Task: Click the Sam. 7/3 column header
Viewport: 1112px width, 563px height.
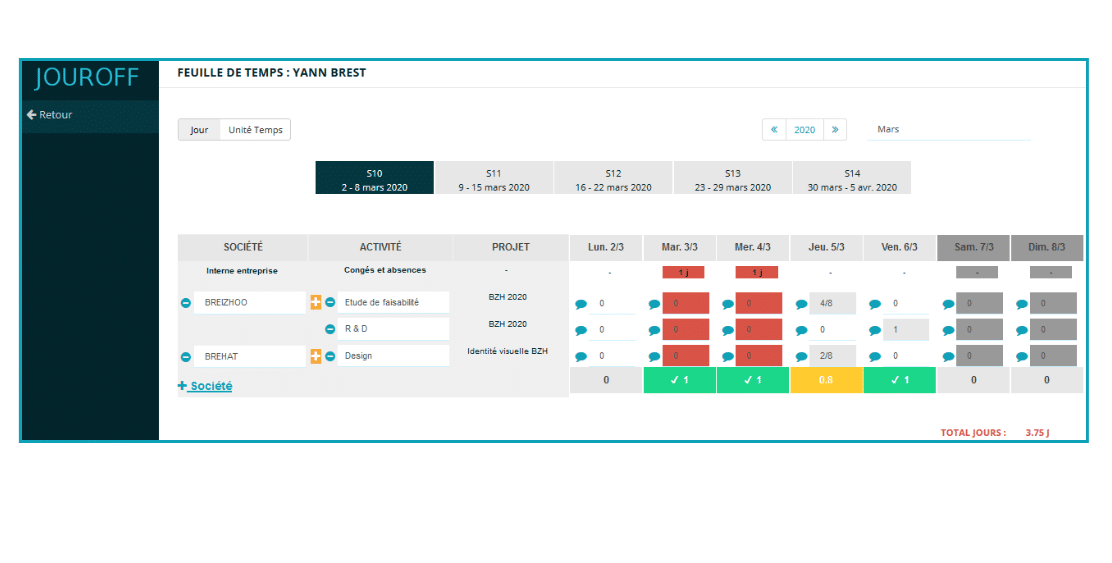Action: [x=974, y=247]
